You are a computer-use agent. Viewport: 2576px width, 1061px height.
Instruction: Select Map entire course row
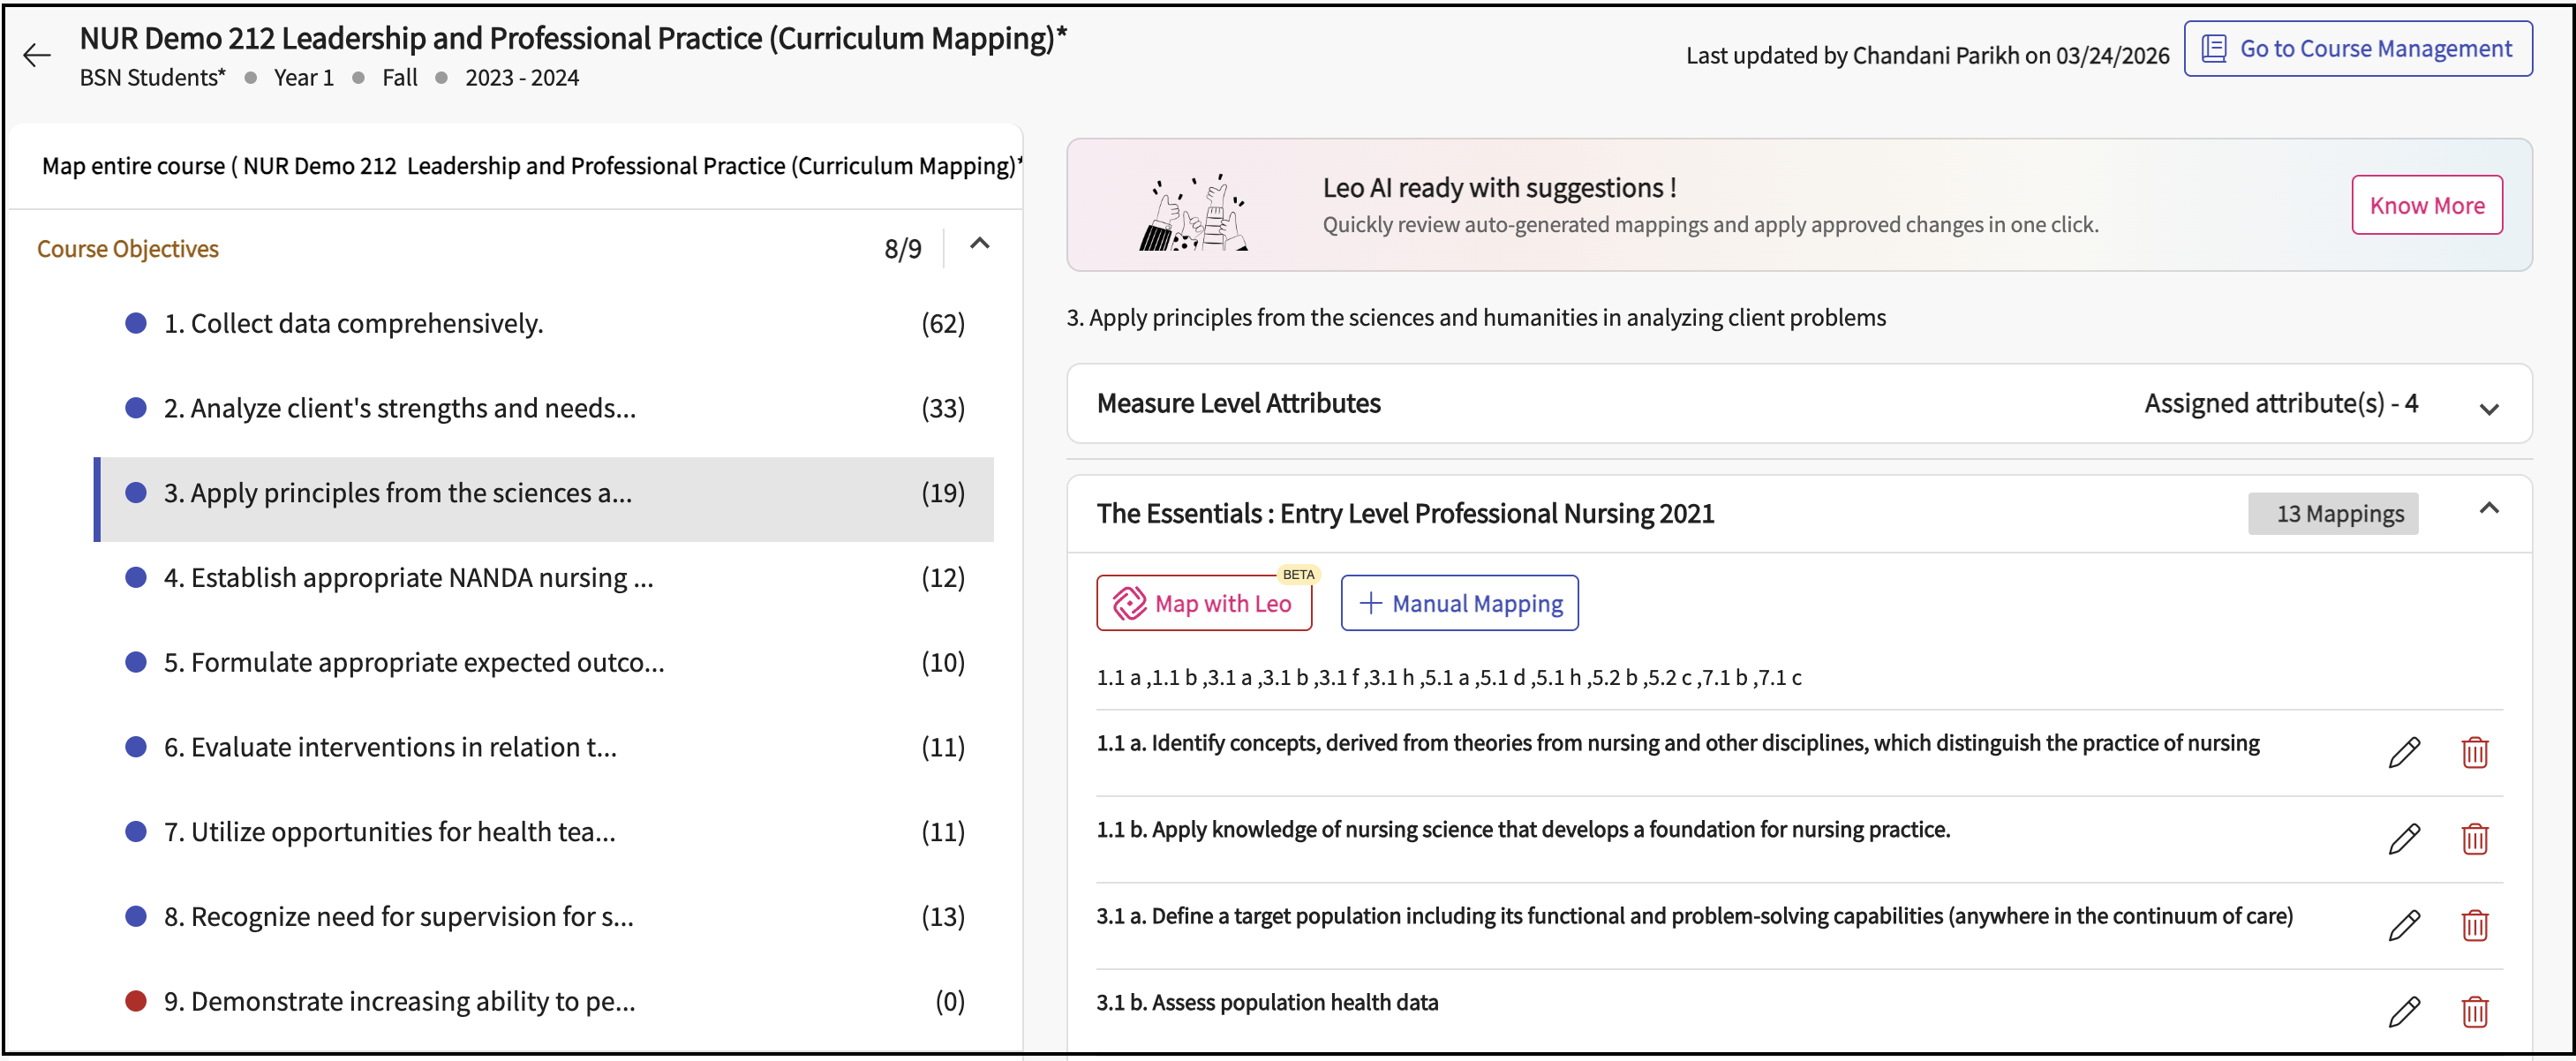click(530, 166)
